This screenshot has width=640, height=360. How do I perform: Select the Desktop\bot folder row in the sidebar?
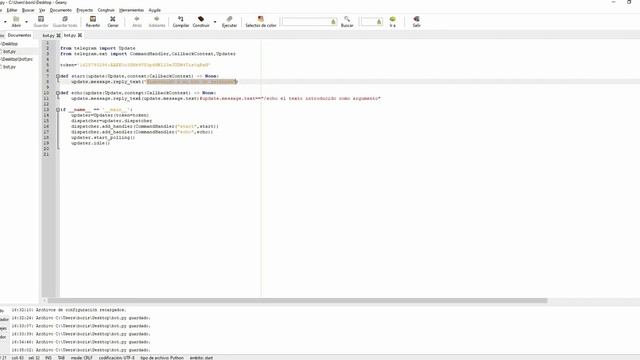click(x=17, y=59)
